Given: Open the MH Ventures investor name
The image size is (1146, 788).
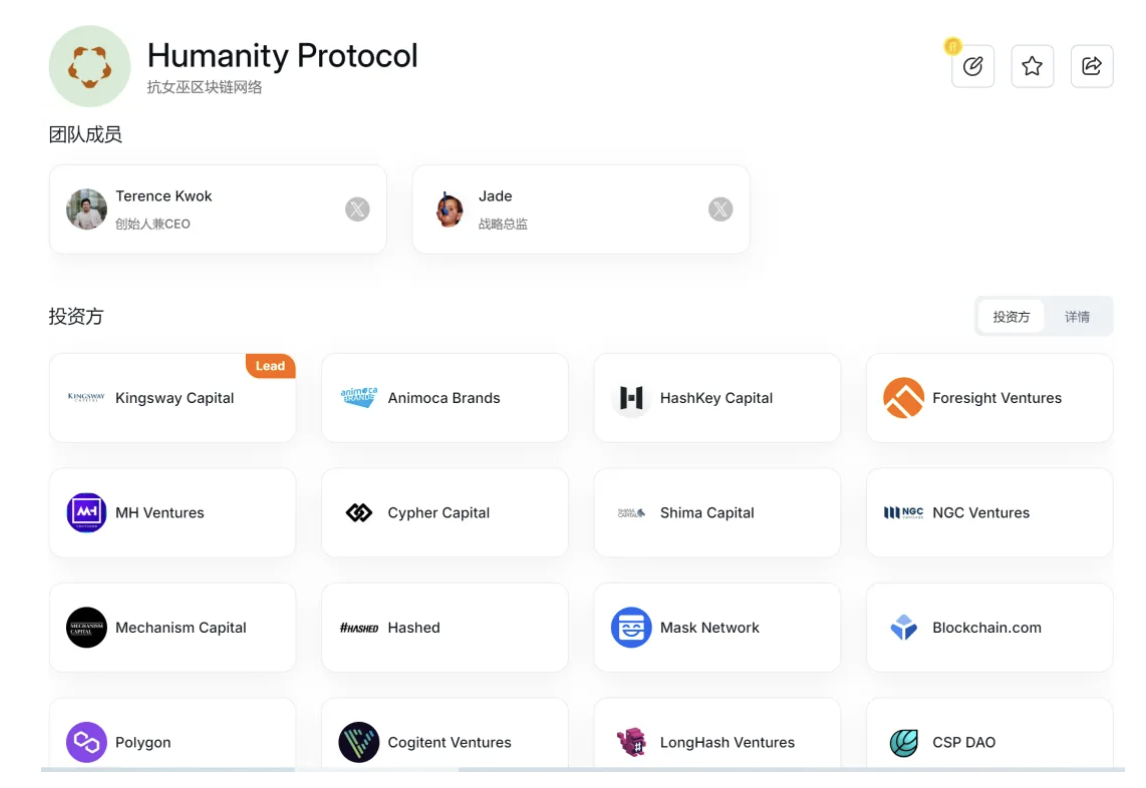Looking at the screenshot, I should tap(159, 513).
